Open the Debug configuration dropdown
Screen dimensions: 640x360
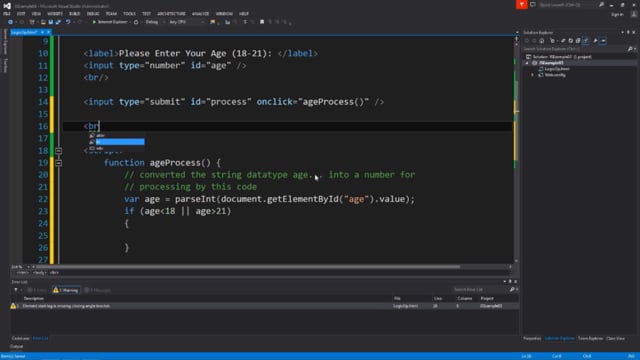pos(154,22)
